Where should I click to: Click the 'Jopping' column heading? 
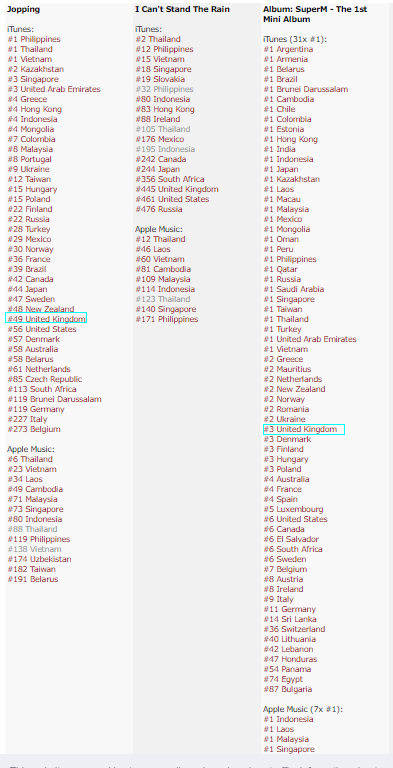pos(23,9)
